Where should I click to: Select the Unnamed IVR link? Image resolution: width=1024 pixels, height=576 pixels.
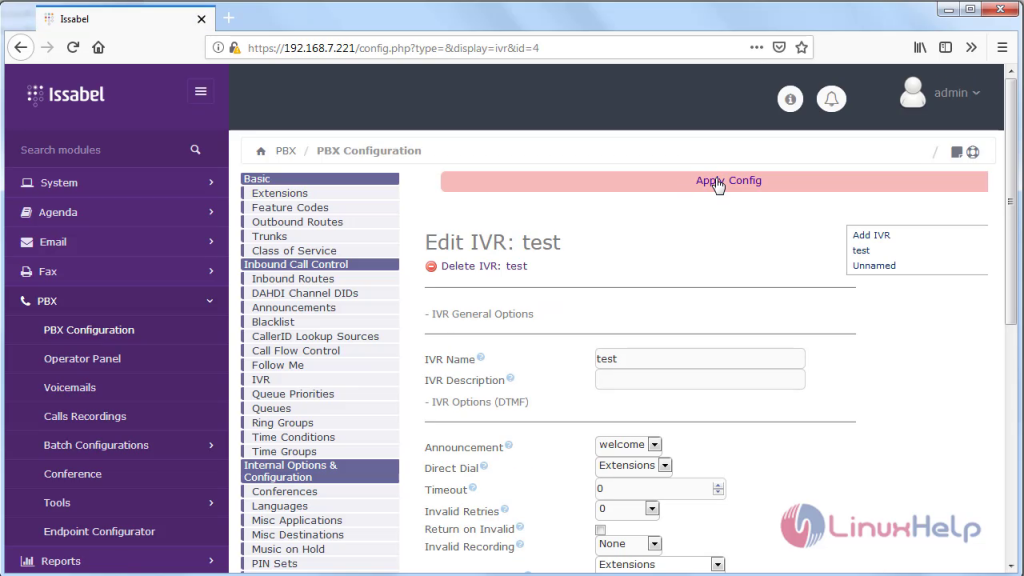coord(874,266)
